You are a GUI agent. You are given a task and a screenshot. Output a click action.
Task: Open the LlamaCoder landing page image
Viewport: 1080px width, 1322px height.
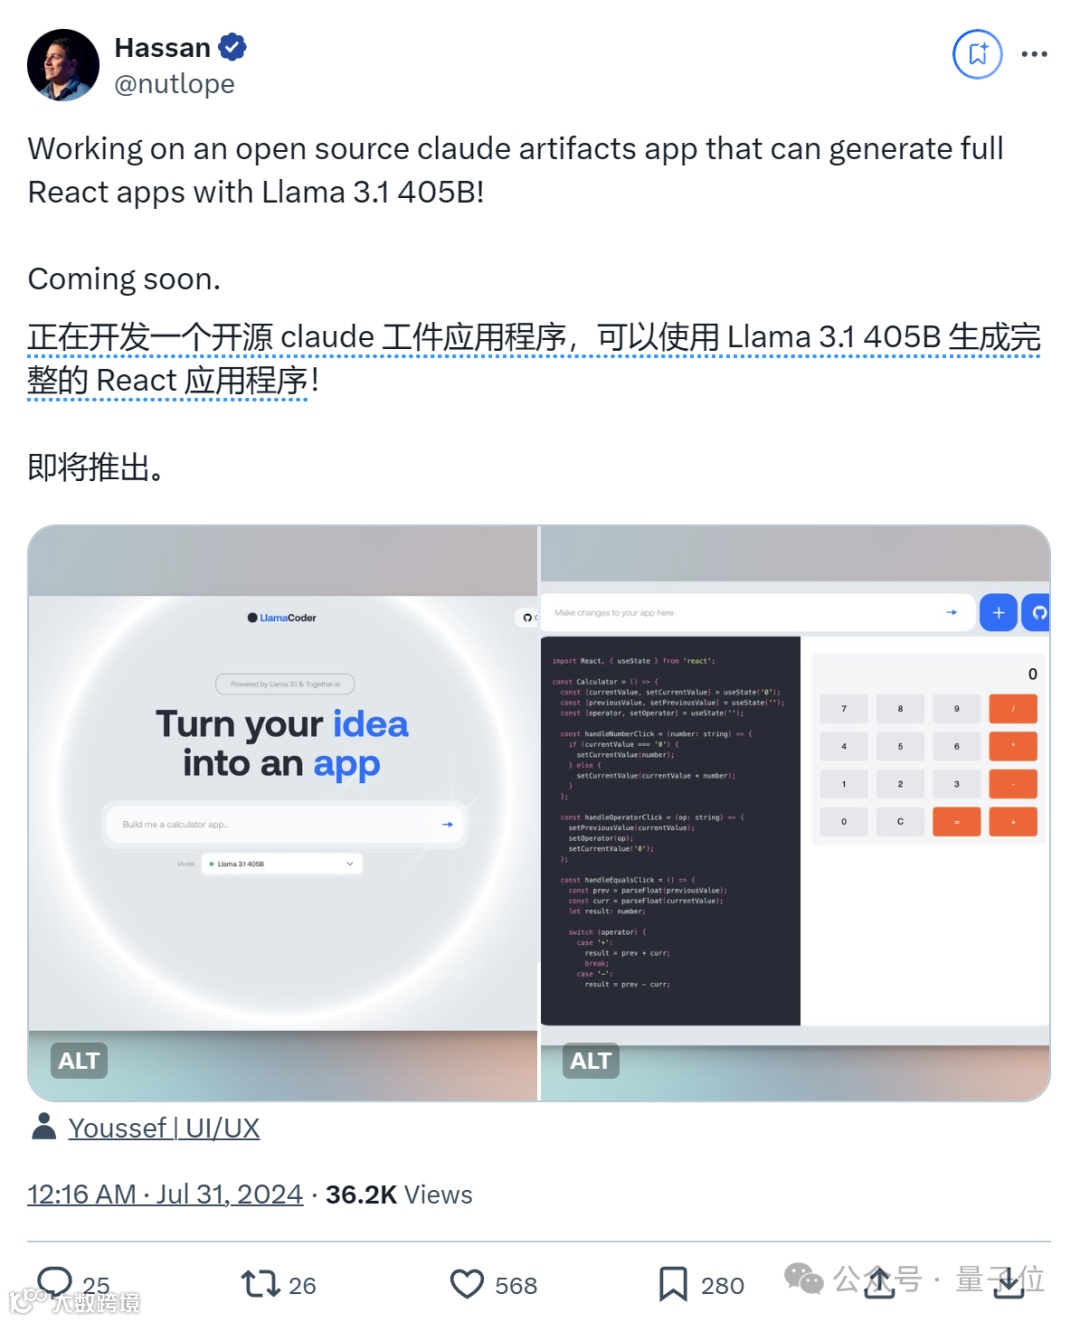[283, 813]
